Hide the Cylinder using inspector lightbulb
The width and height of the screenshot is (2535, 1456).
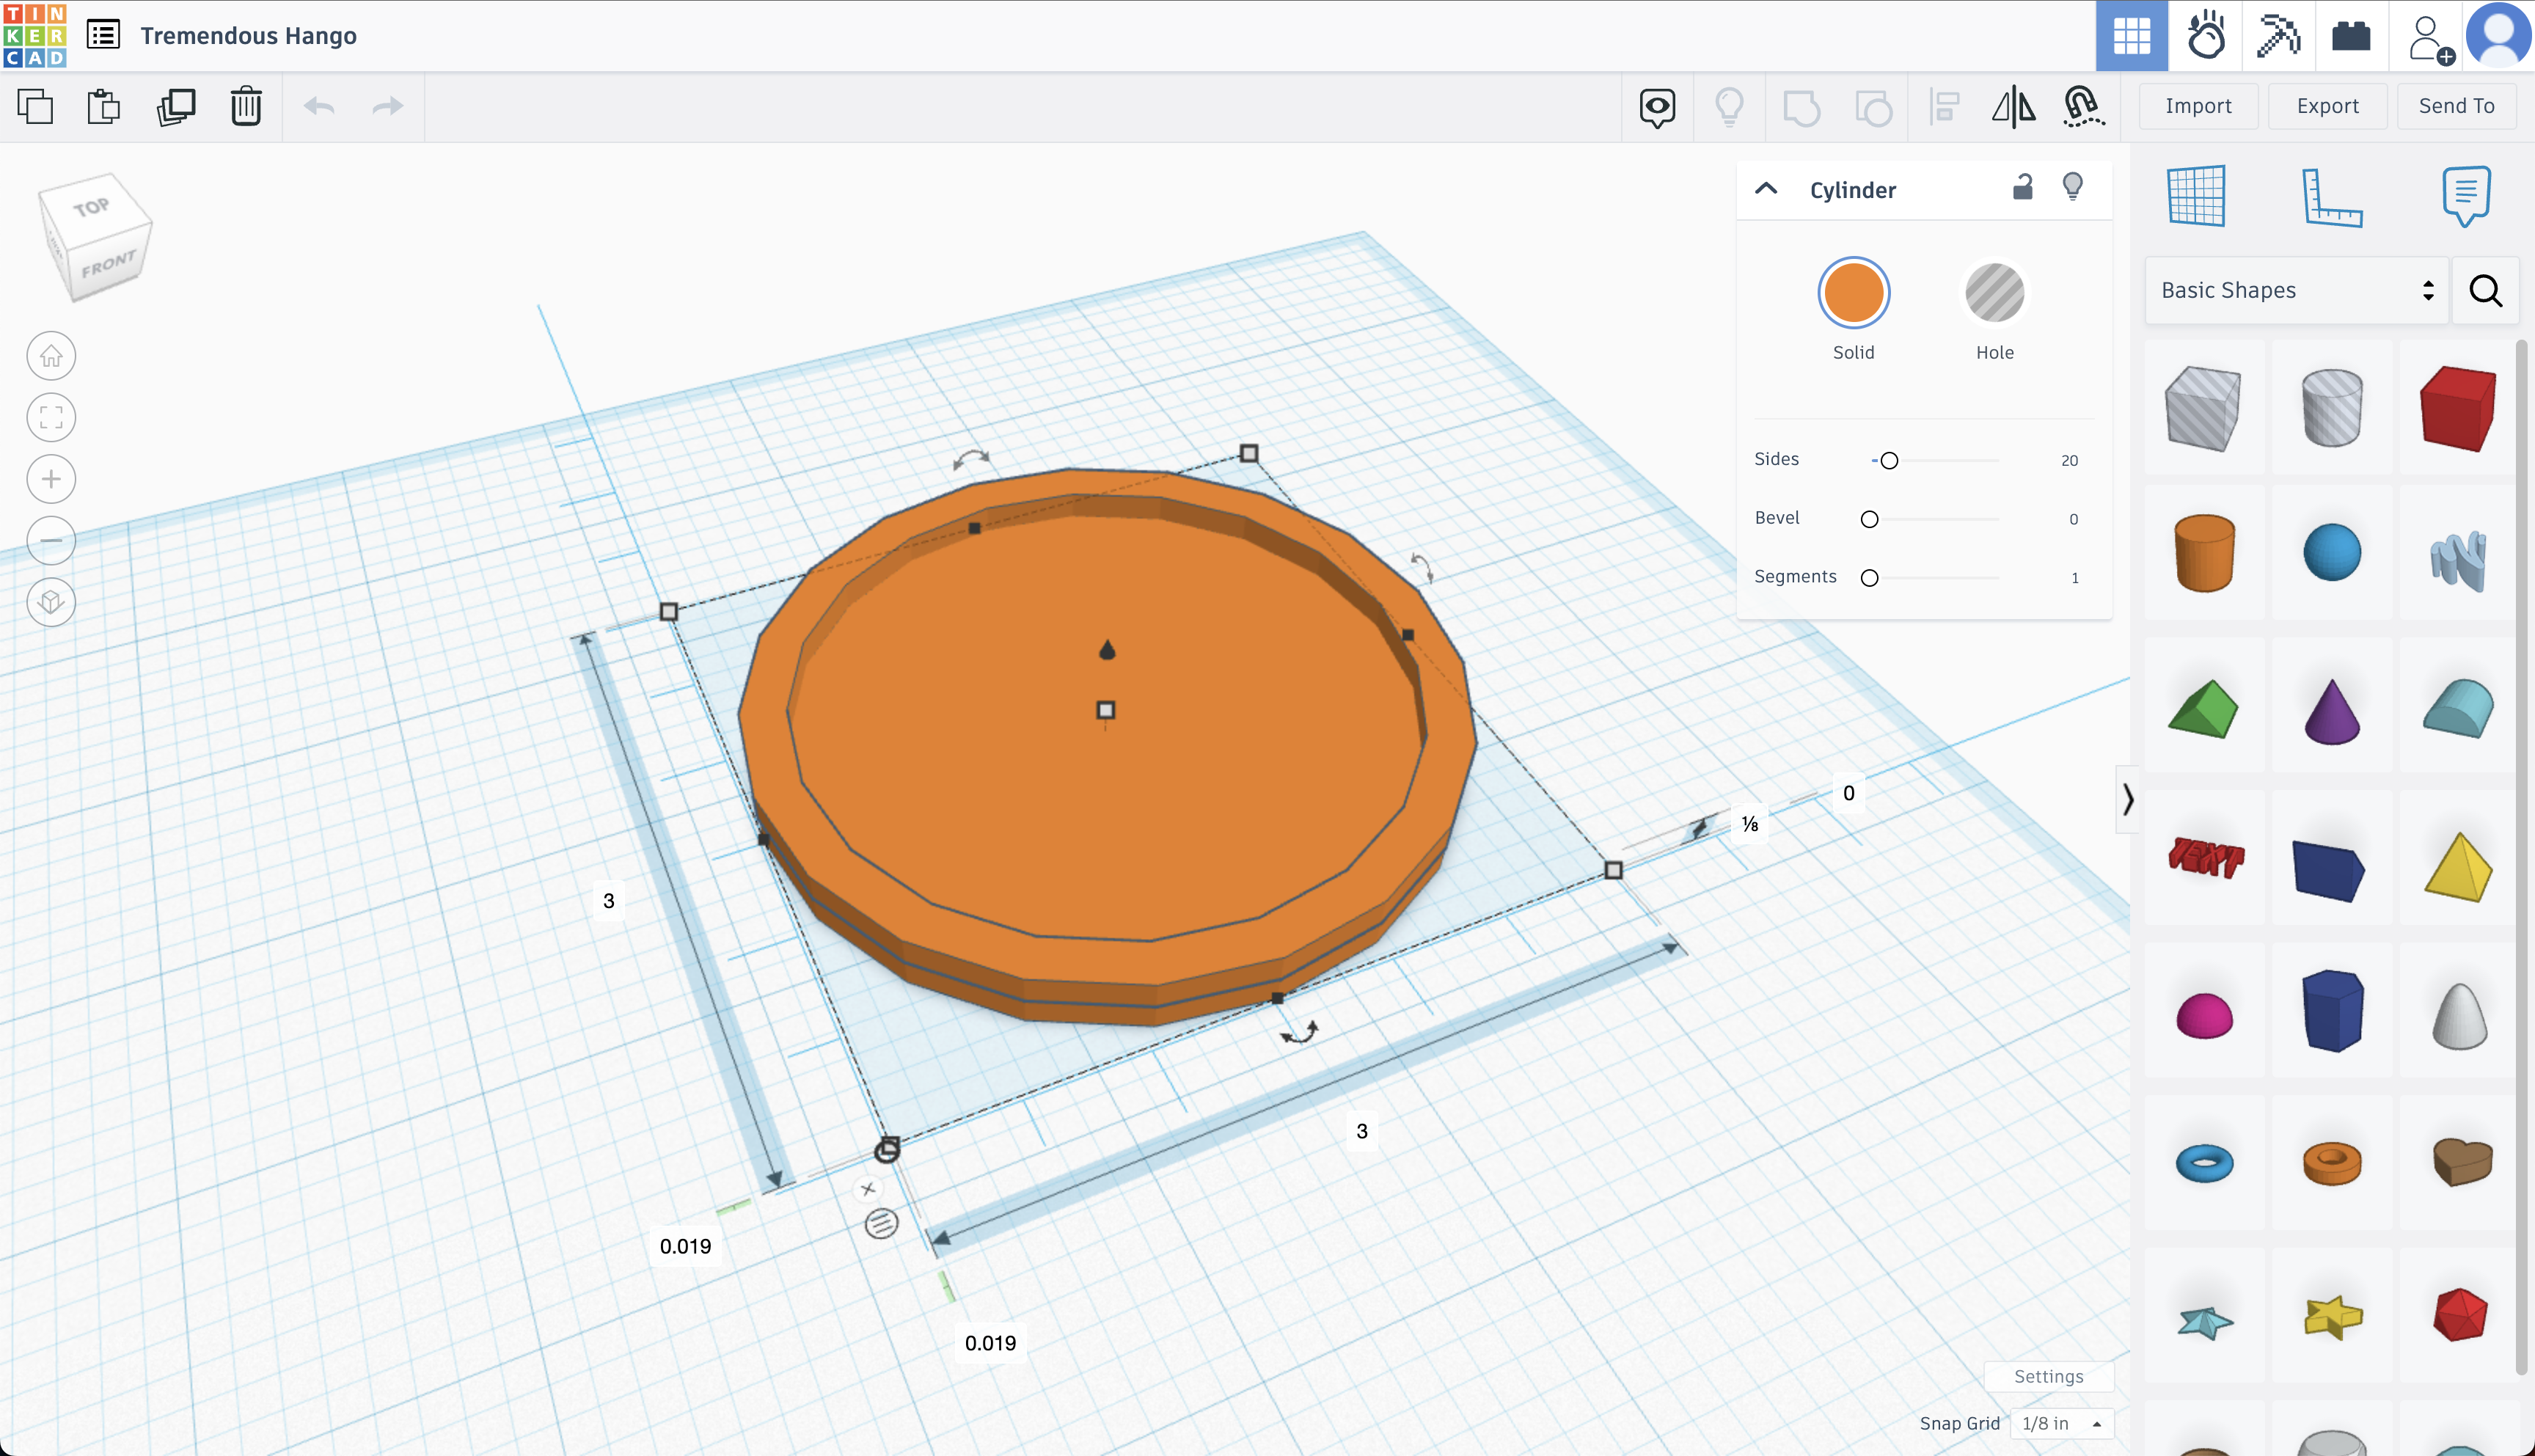coord(2072,187)
